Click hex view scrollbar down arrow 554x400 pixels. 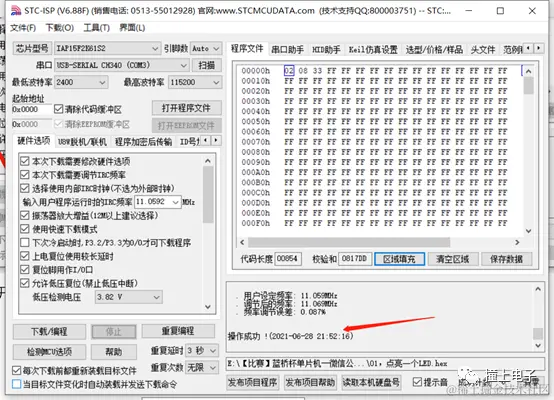coord(528,231)
